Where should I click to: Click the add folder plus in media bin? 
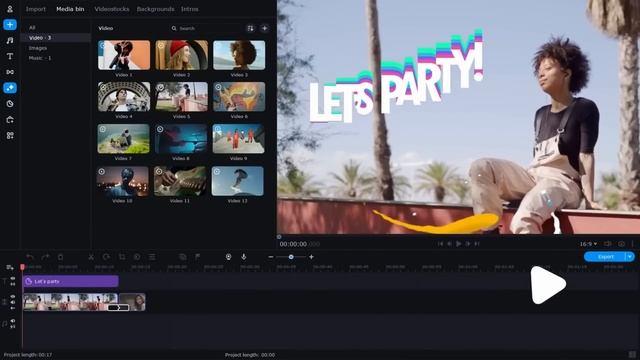pos(264,28)
